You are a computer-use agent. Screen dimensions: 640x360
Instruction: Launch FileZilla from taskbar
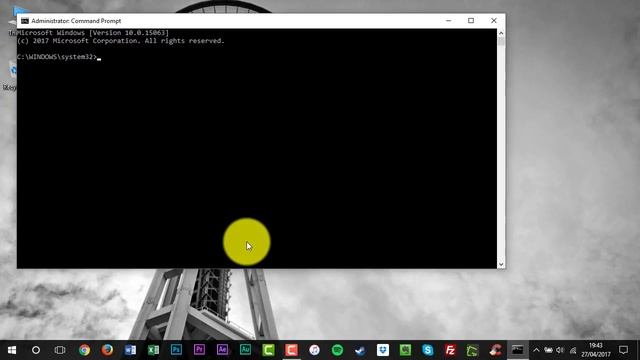coord(450,350)
